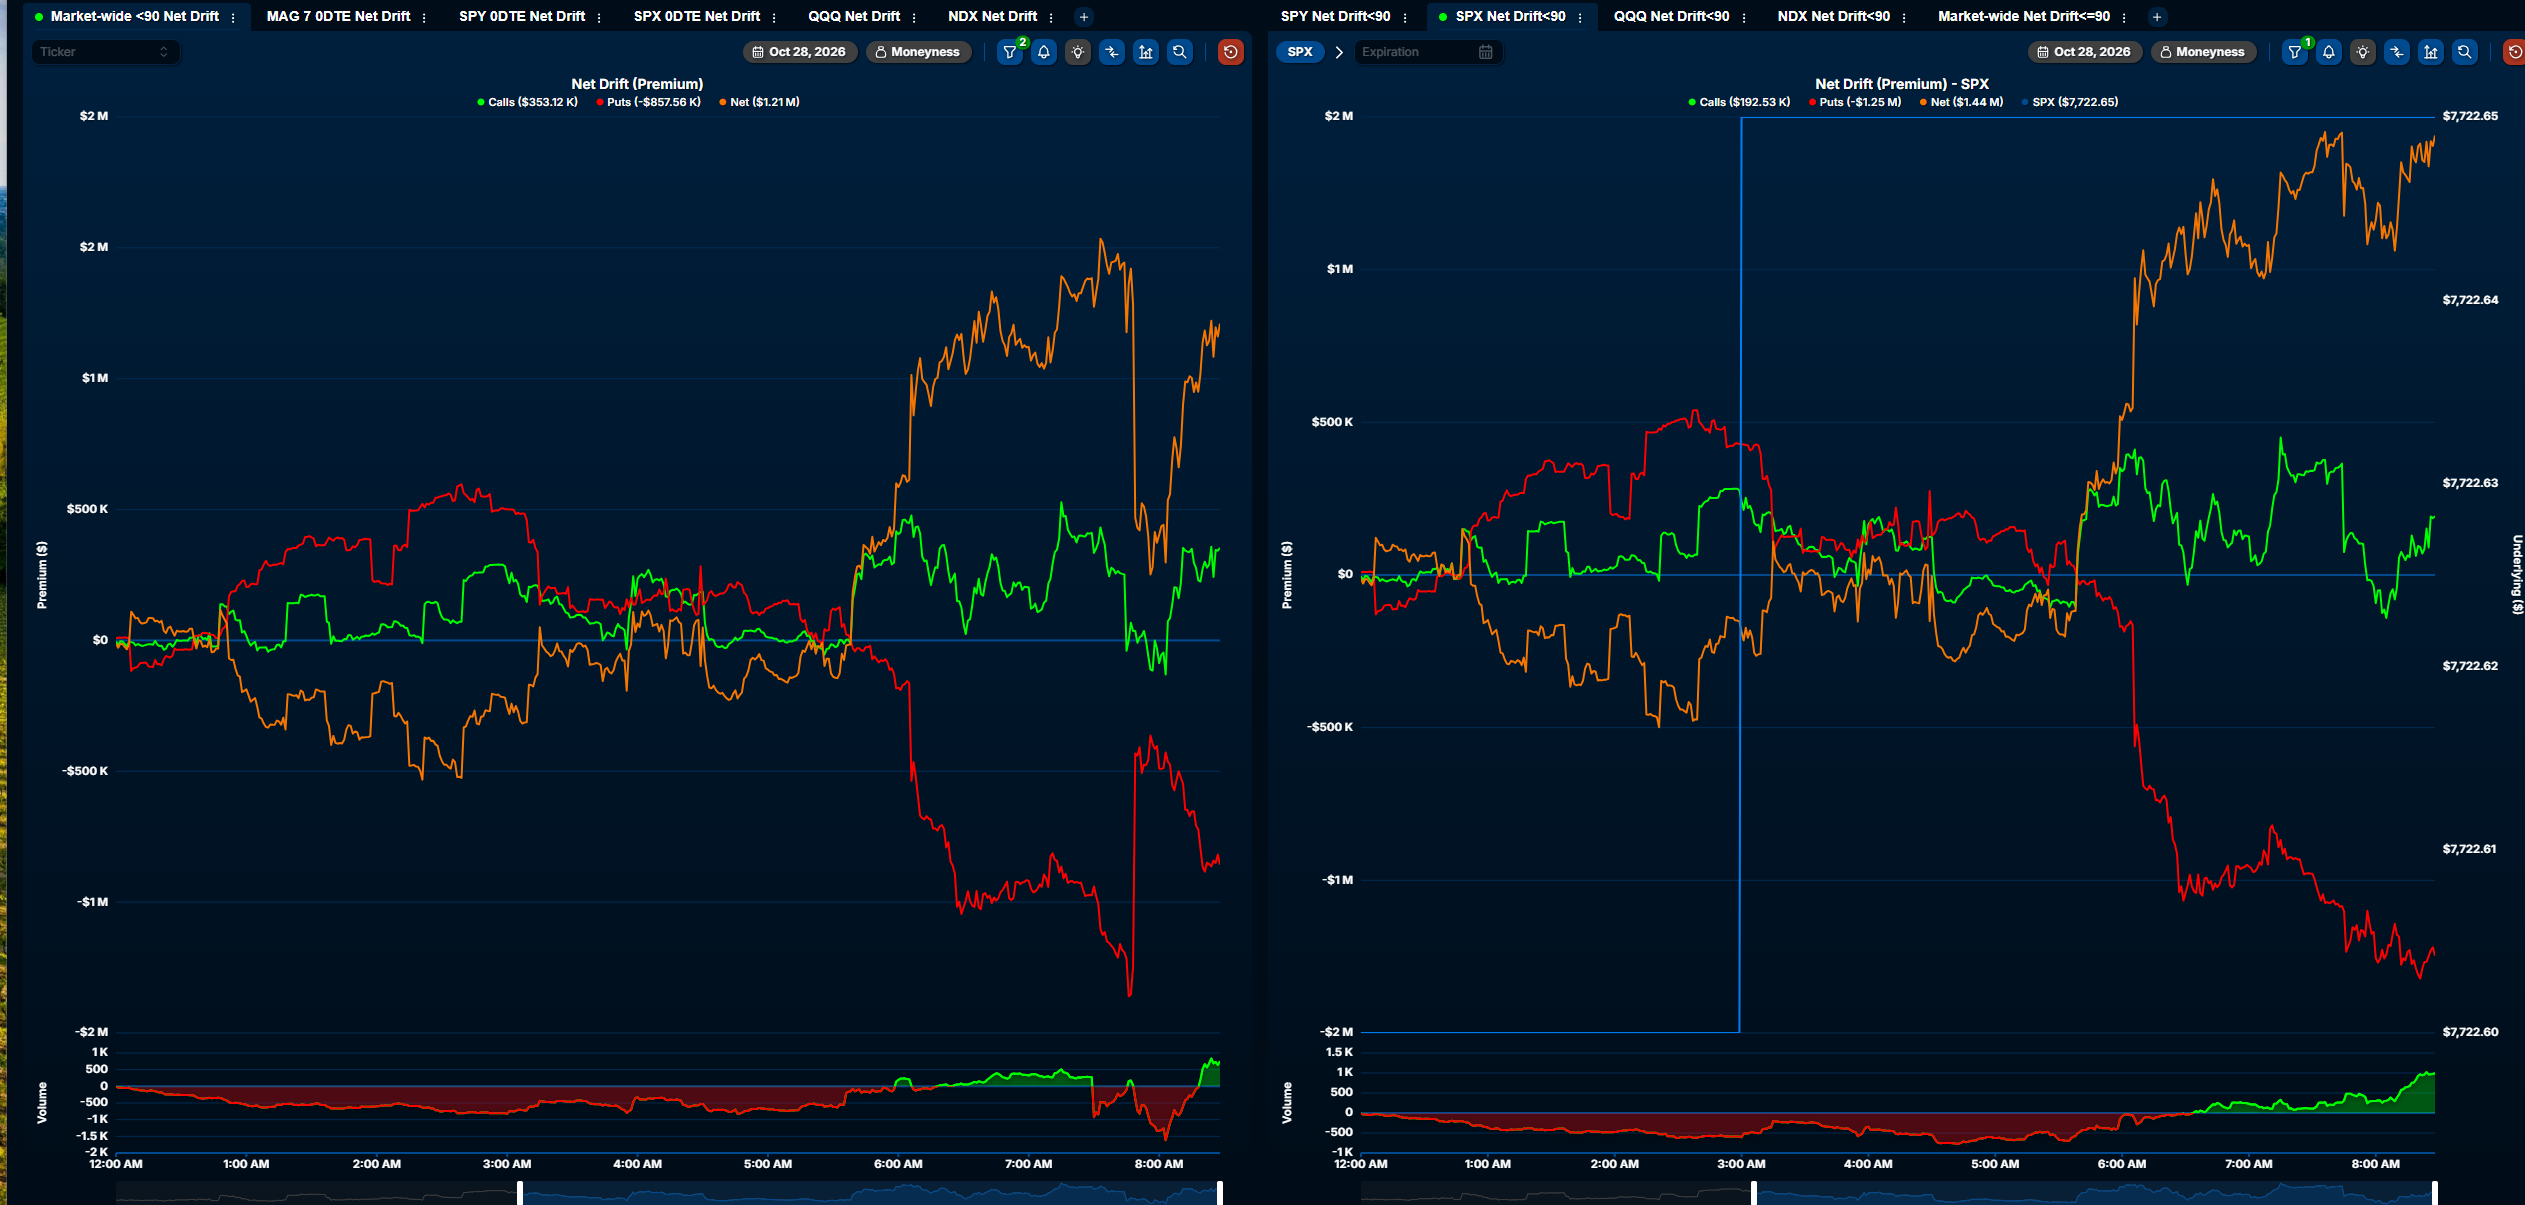Viewport: 2525px width, 1205px height.
Task: Open the Ticker dropdown selector
Action: pyautogui.click(x=105, y=52)
